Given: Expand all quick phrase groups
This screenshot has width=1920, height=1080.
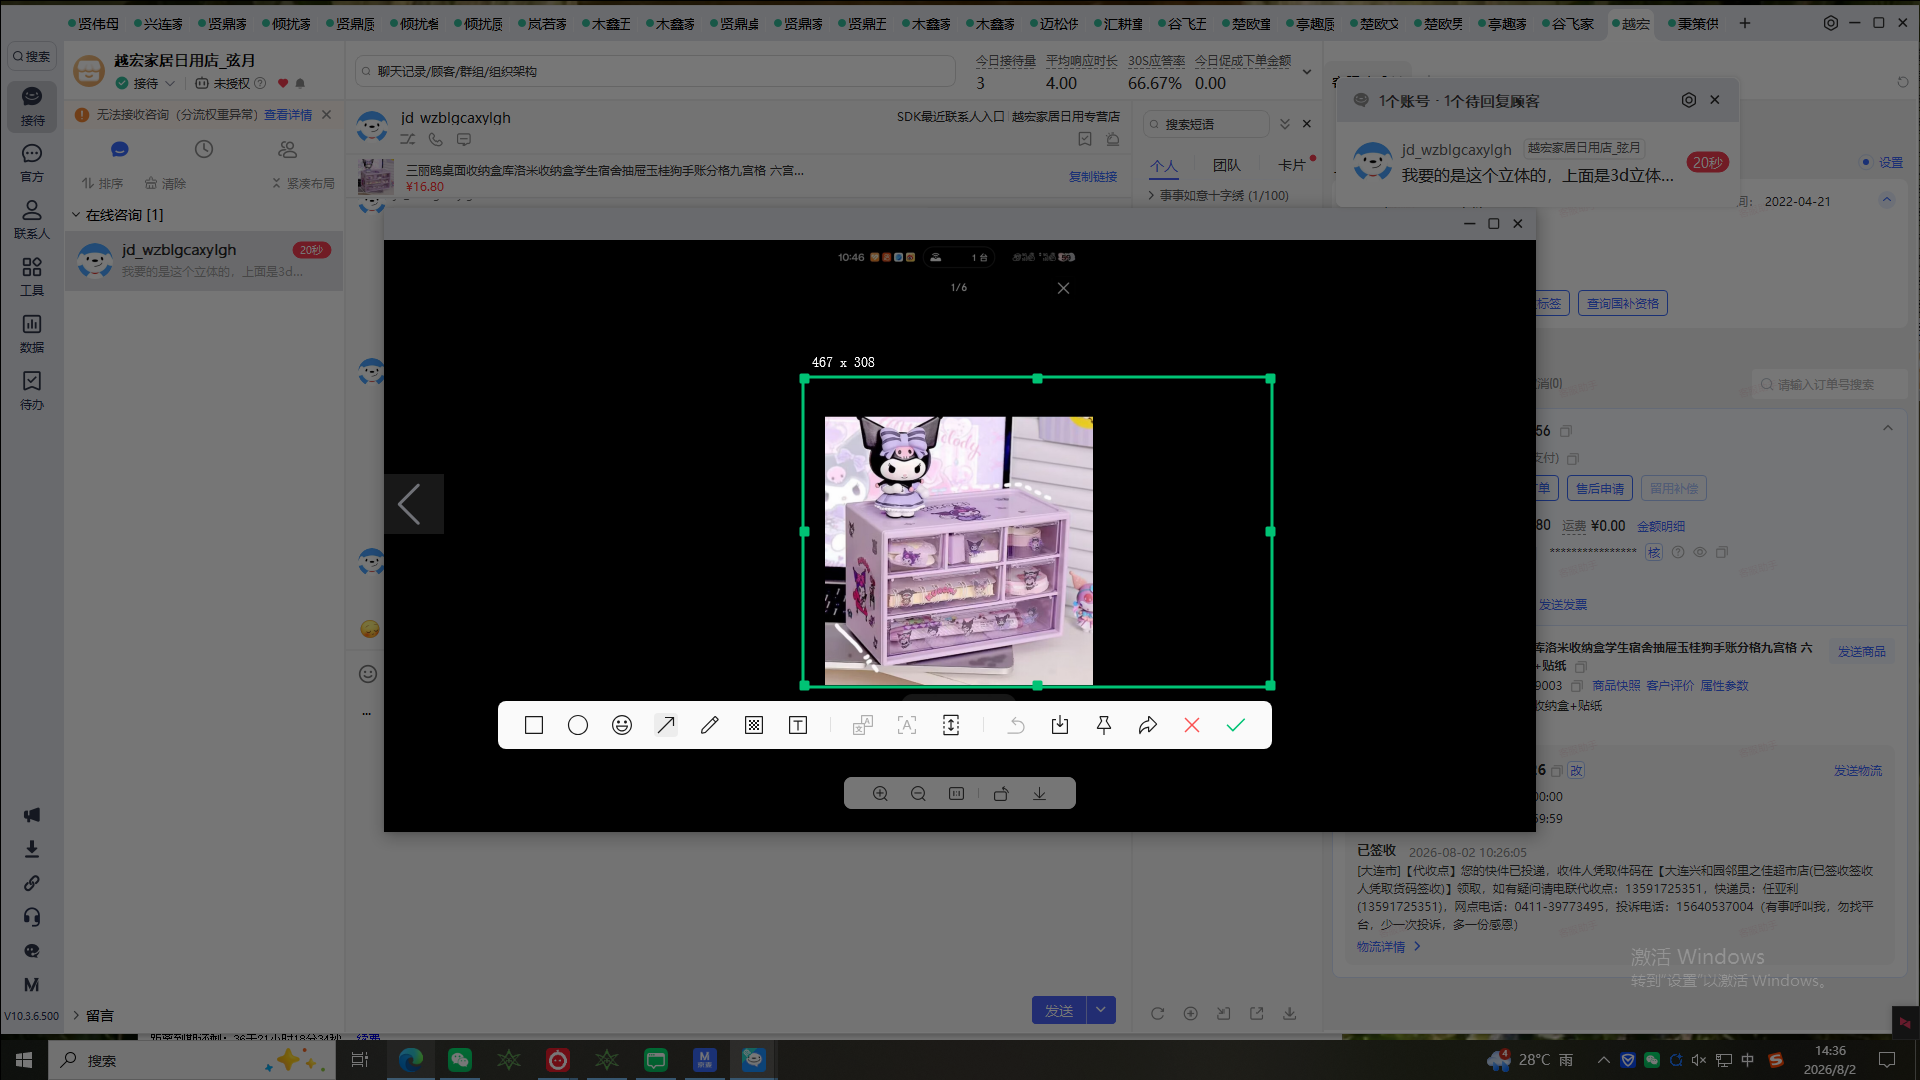Looking at the screenshot, I should (x=1285, y=124).
